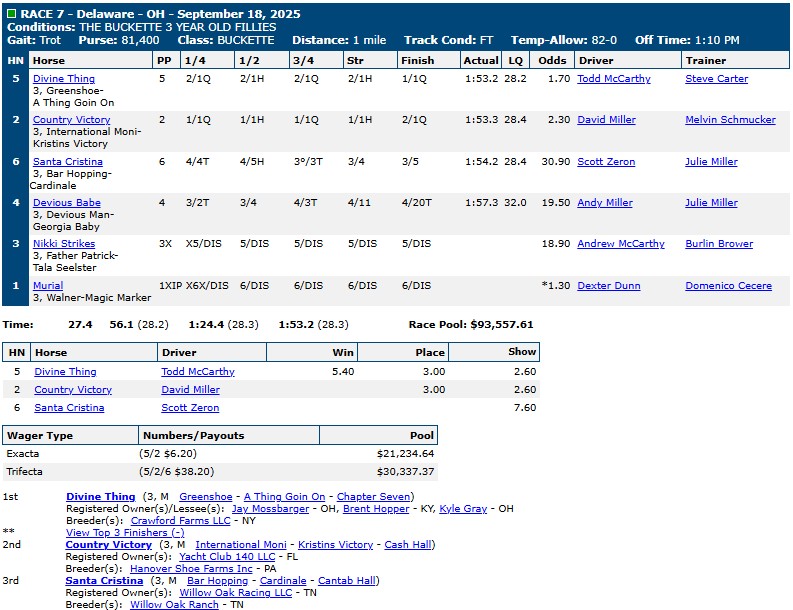Select driver Dexter Dunn
This screenshot has width=793, height=610.
pos(610,286)
